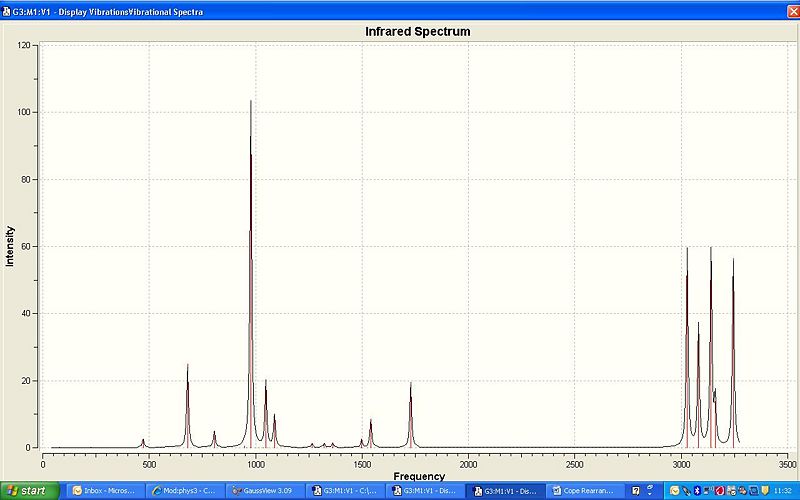
Task: Close the Vibrational Spectra window
Action: (x=793, y=11)
